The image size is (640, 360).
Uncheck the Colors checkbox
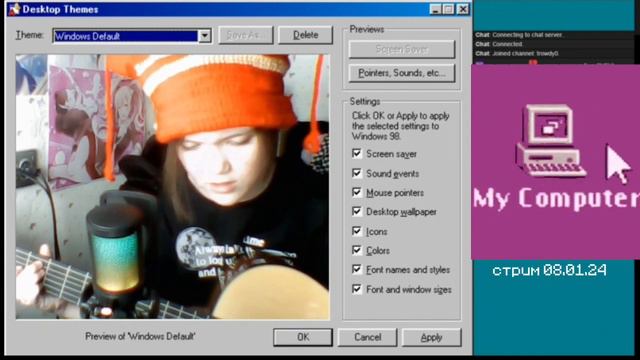pyautogui.click(x=357, y=250)
